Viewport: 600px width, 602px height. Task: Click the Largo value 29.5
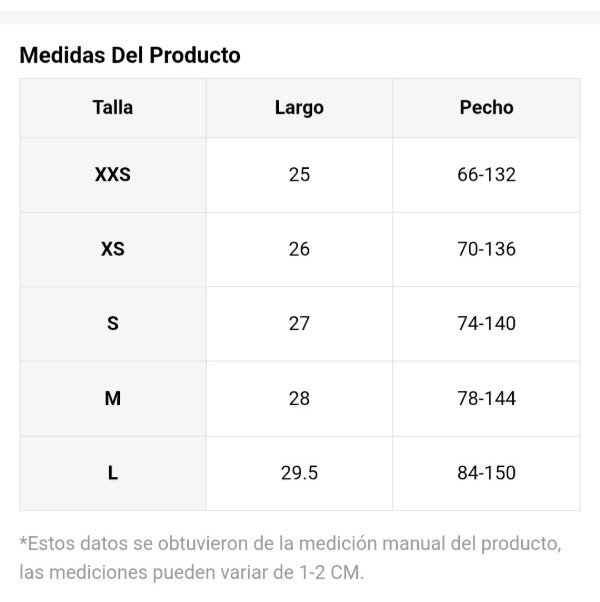299,473
